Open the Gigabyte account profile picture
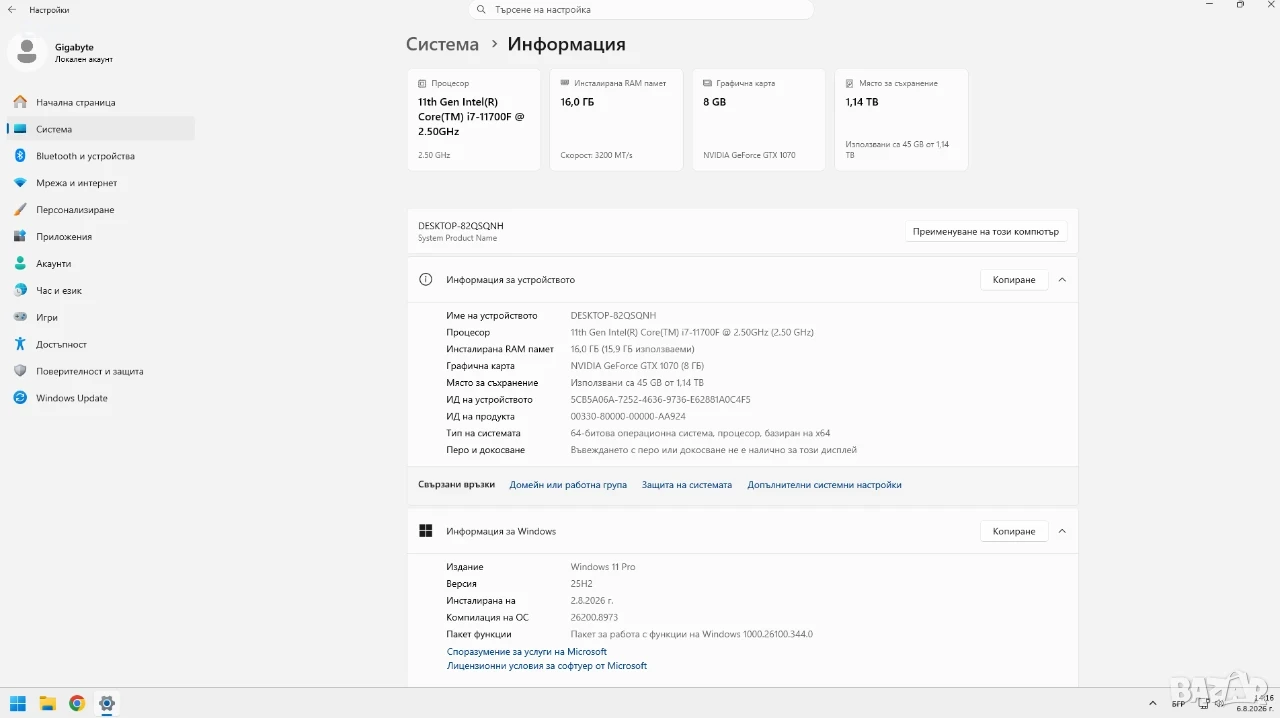 [x=26, y=52]
